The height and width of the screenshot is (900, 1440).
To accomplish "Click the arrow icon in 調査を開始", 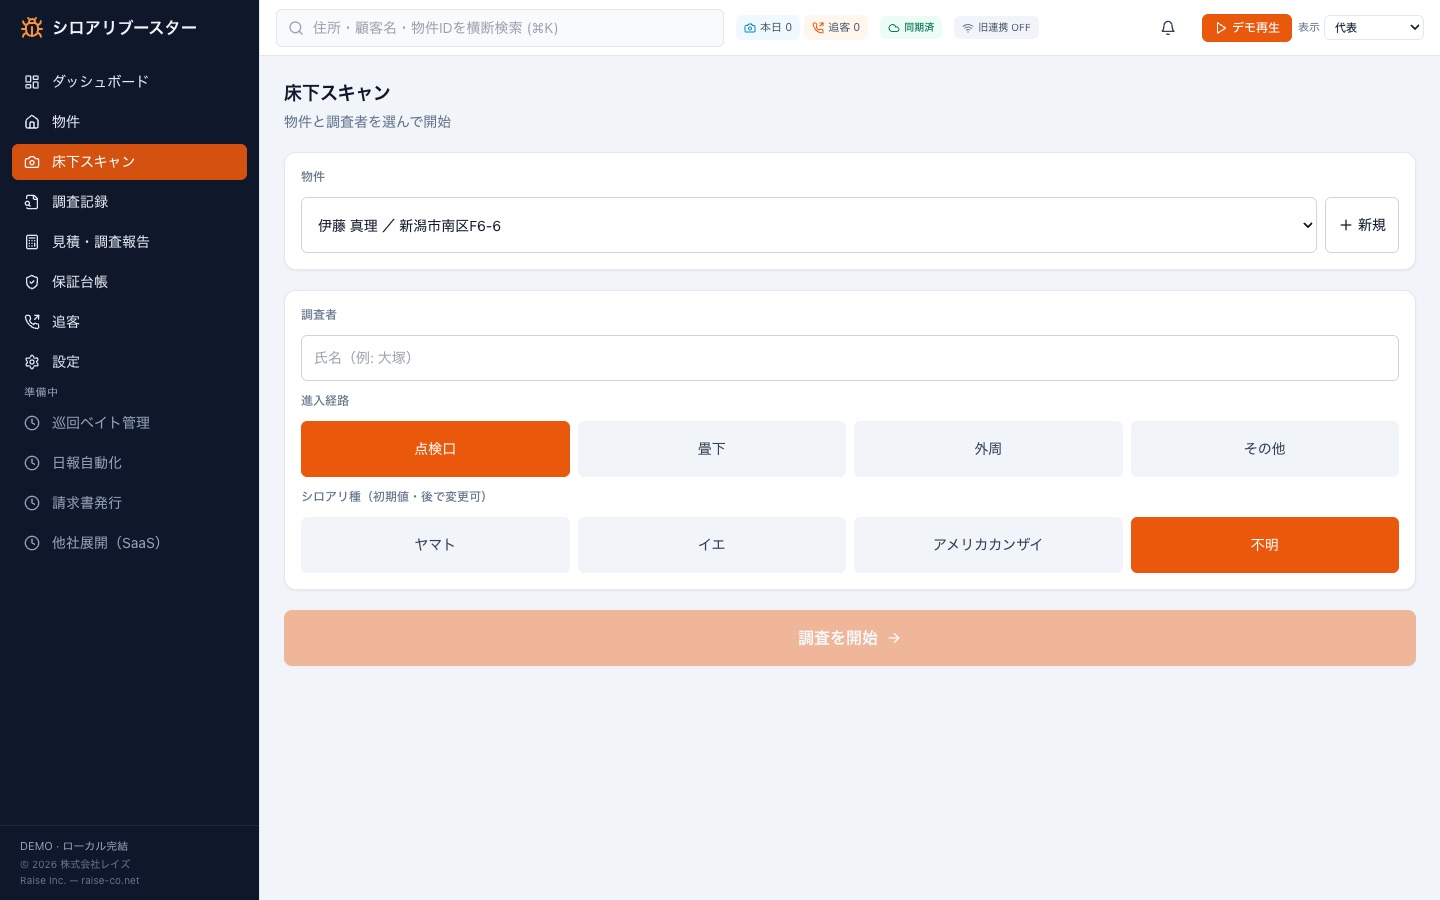I will click(894, 638).
